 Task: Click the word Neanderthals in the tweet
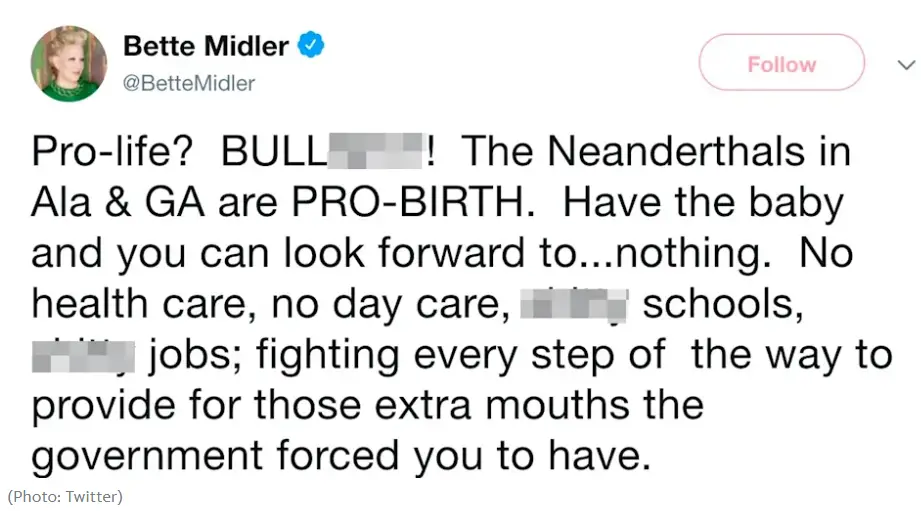pyautogui.click(x=675, y=152)
